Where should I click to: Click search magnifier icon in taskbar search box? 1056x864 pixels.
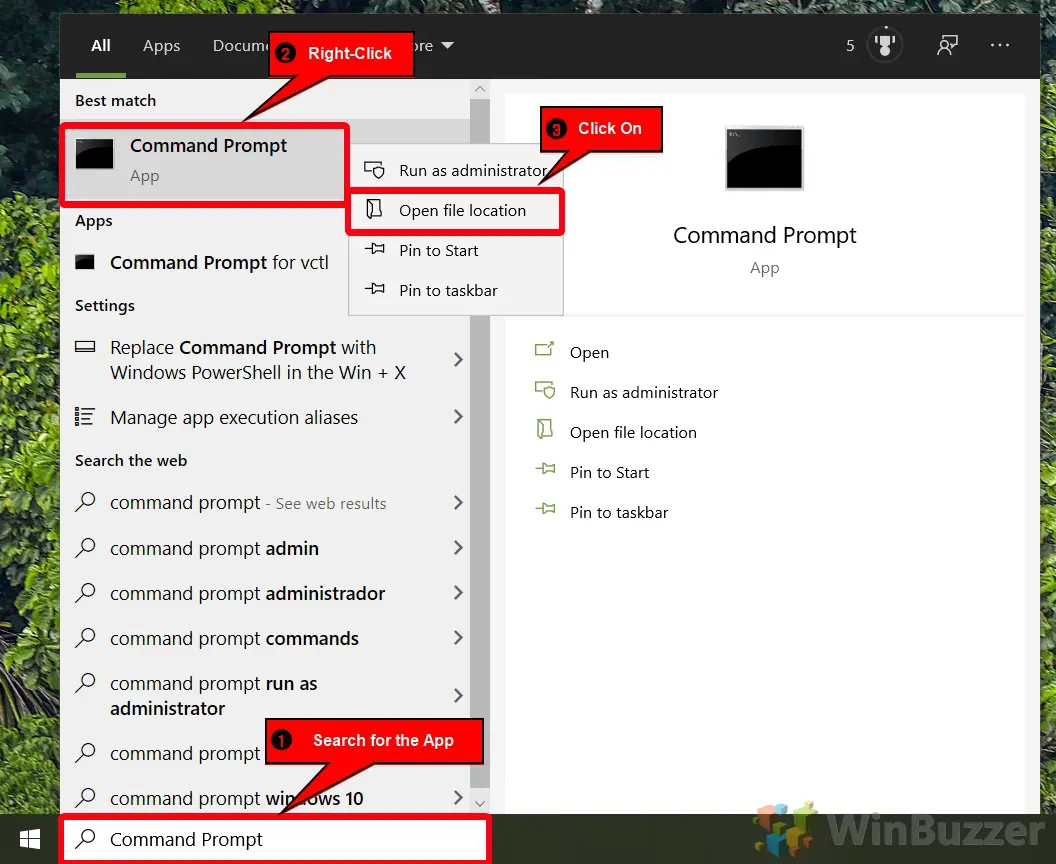point(86,838)
